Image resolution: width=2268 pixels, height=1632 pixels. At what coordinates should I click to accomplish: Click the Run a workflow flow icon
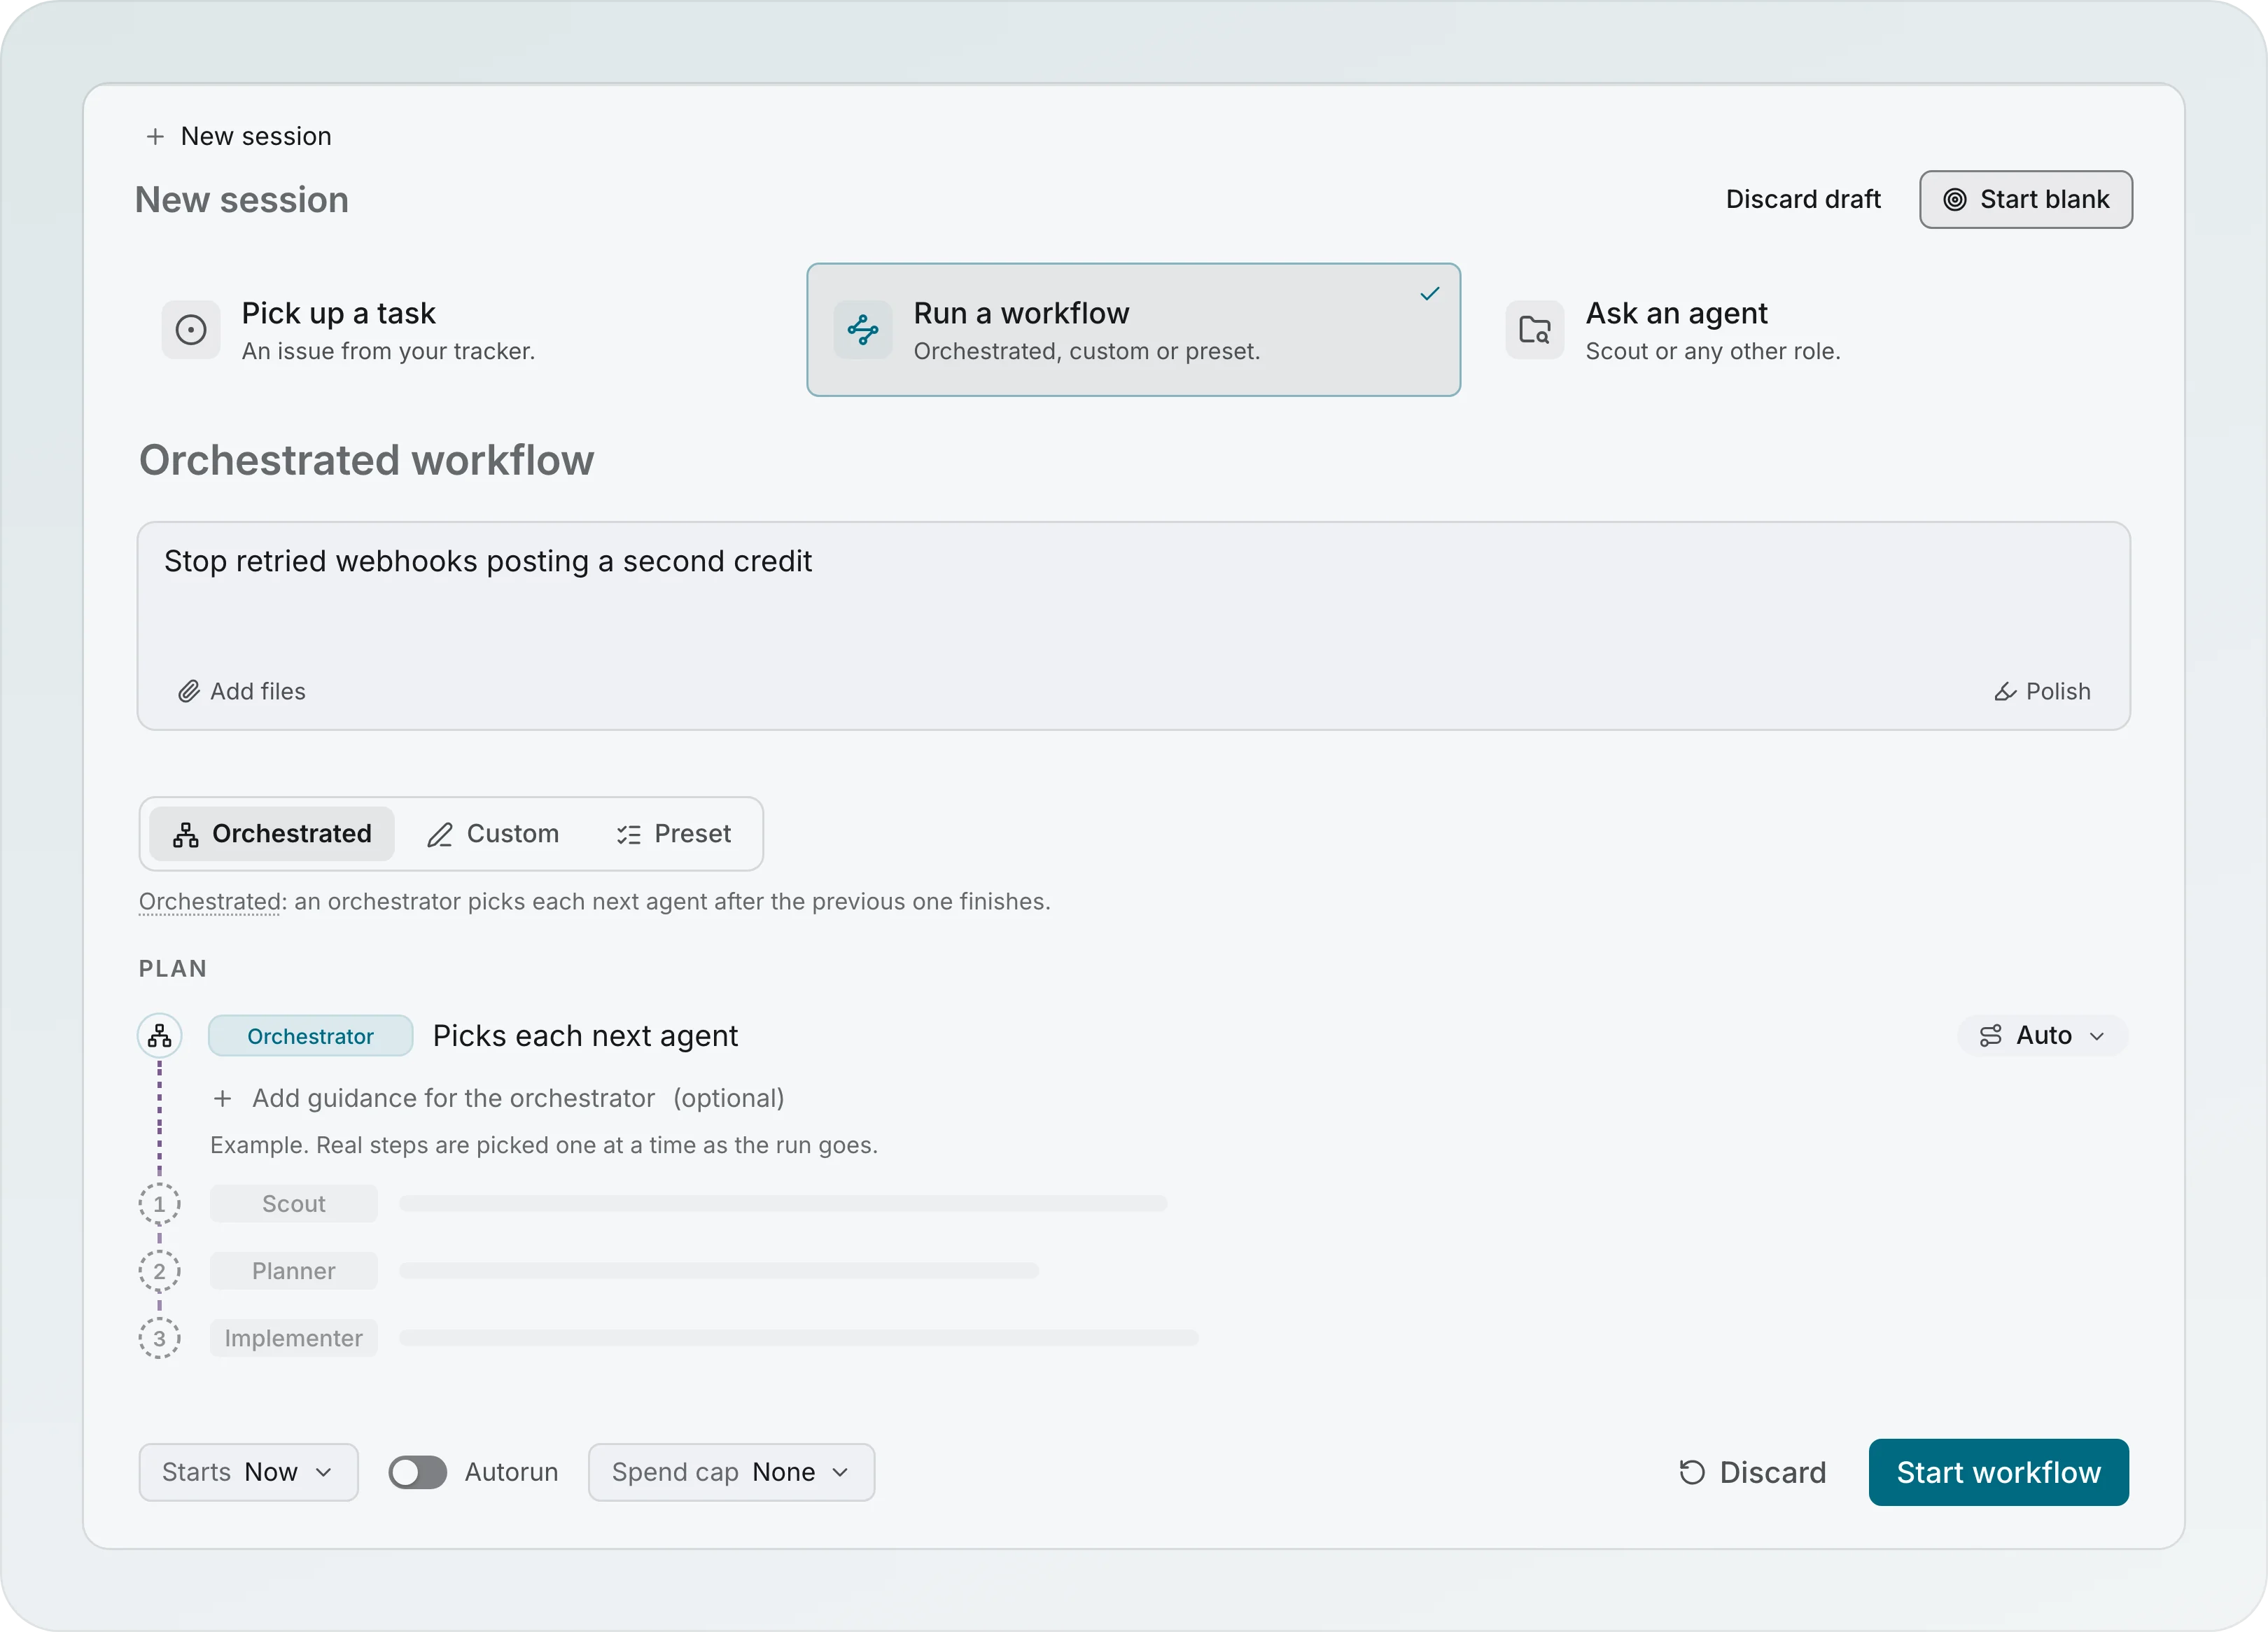(x=863, y=329)
